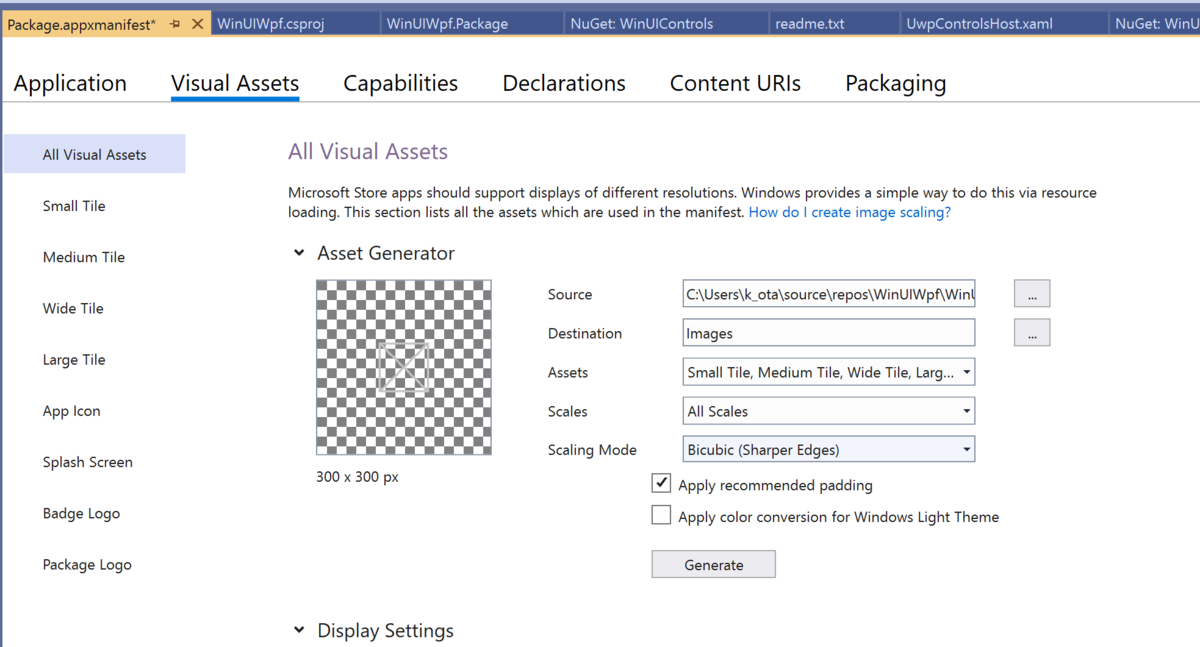Uncheck Apply recommended padding

(x=661, y=484)
